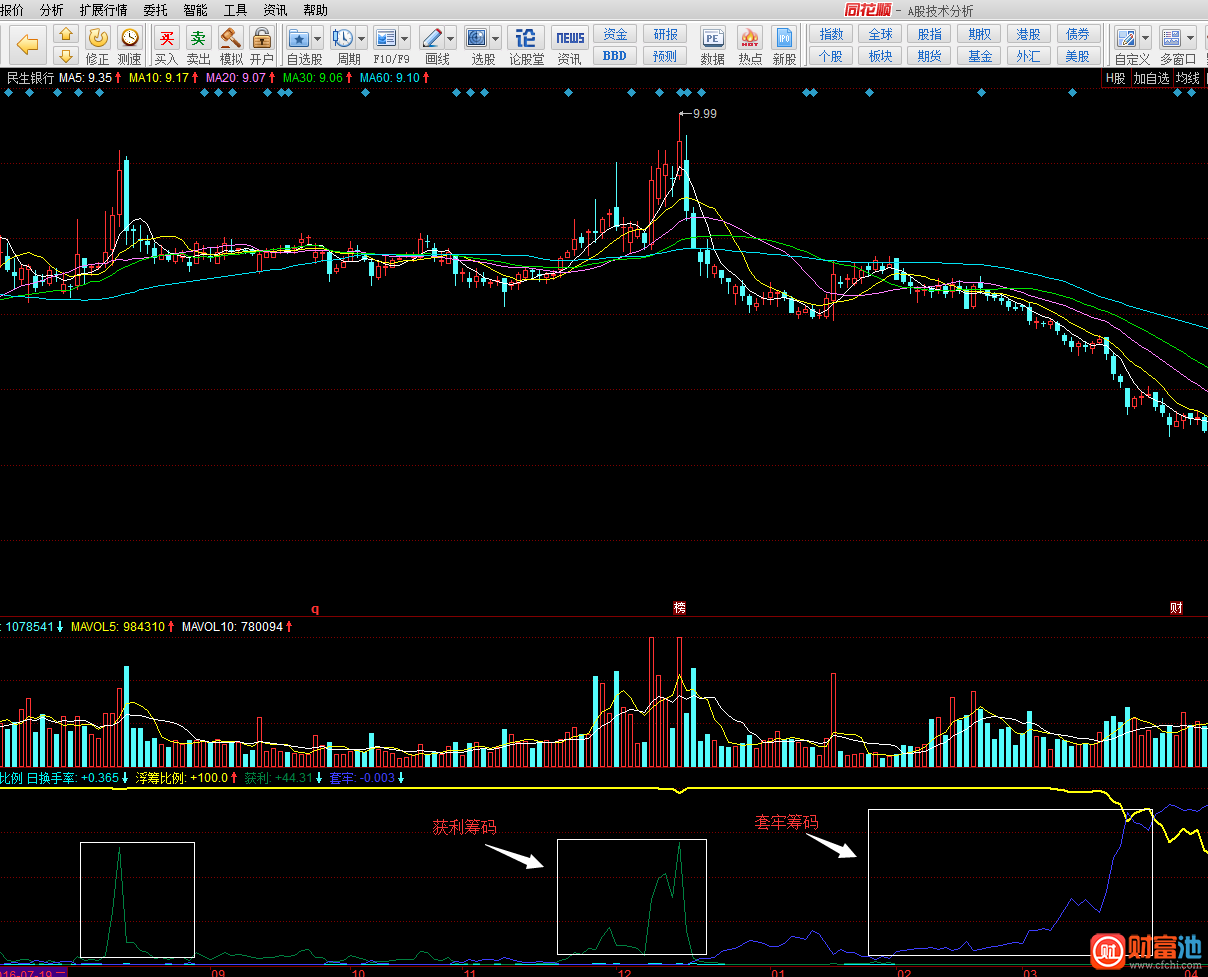Click the 周期 period clock icon
The image size is (1208, 977).
click(342, 39)
